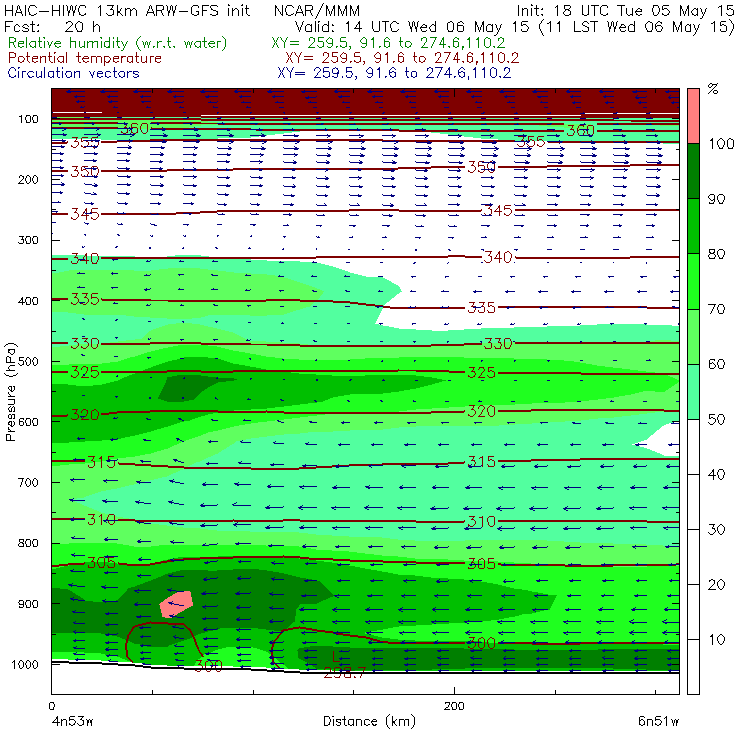This screenshot has height=740, width=740.
Task: Click the green "Relative humidity (w.r.t. water)" legend
Action: pos(118,43)
